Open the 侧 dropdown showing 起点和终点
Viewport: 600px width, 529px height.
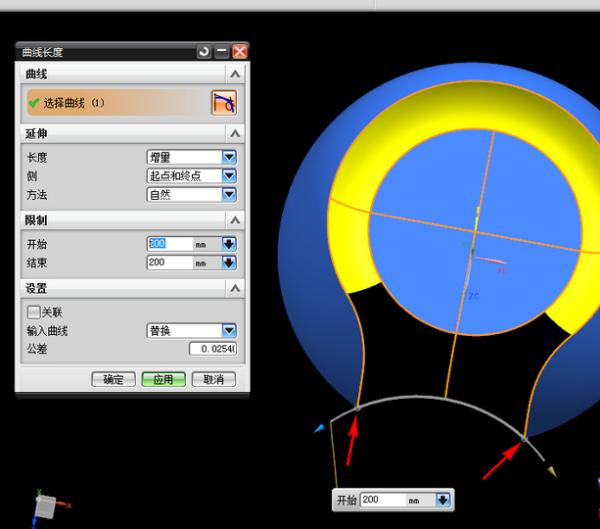coord(229,176)
